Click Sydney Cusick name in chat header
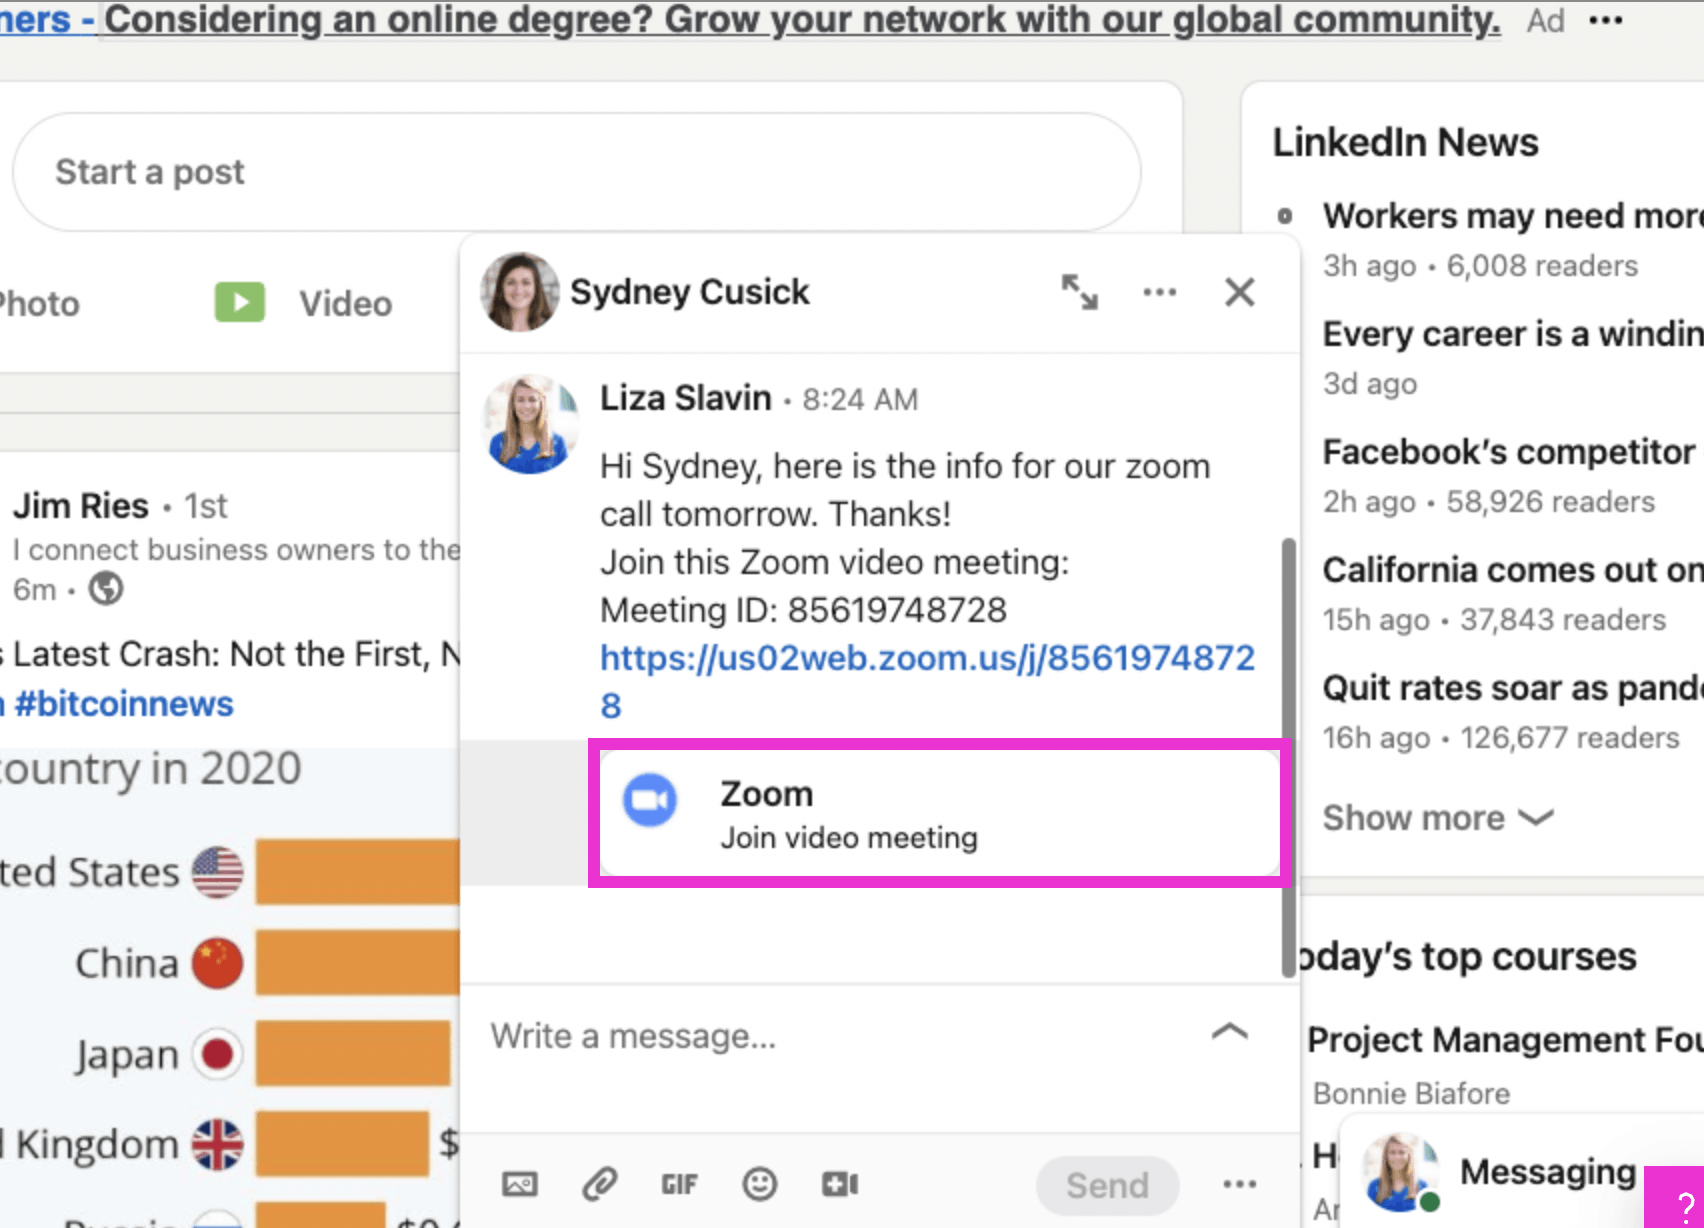The image size is (1704, 1228). coord(689,292)
